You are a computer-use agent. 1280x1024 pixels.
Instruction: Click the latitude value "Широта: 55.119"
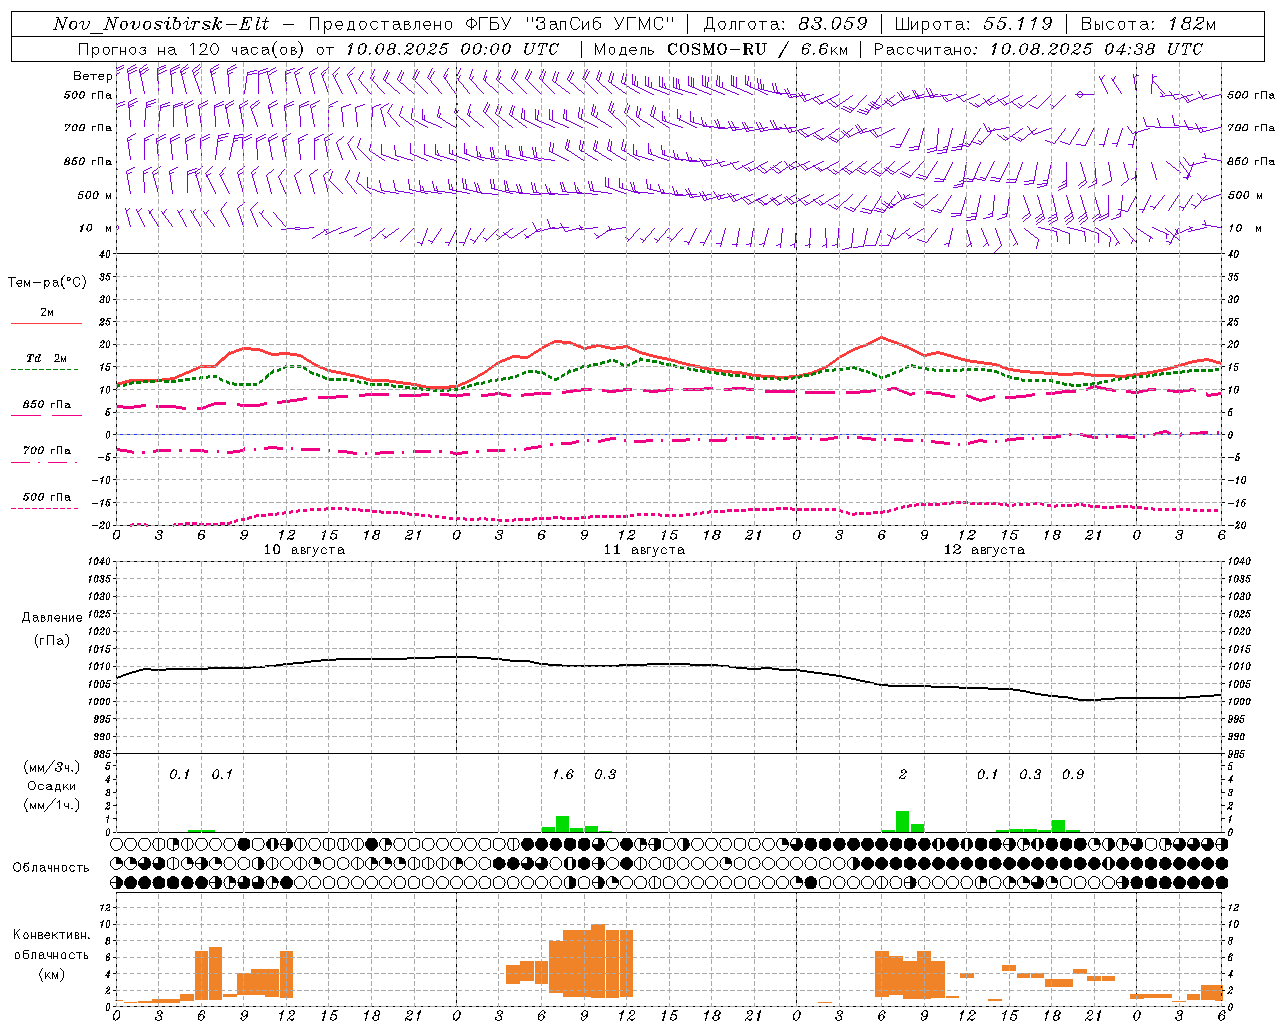973,24
